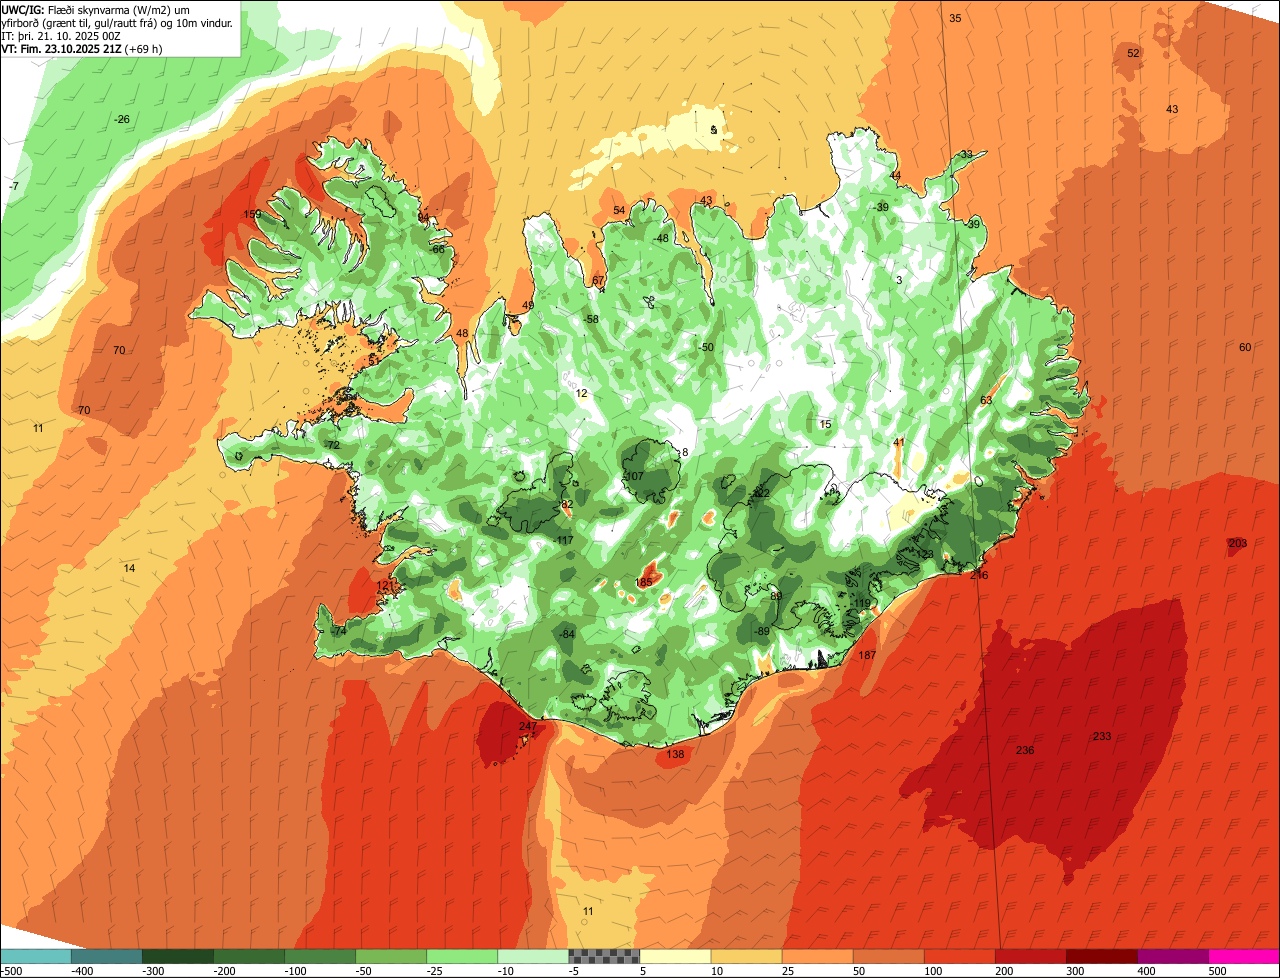This screenshot has height=978, width=1280.
Task: Click the -74 value on the Reykjanes peninsula
Action: (339, 631)
